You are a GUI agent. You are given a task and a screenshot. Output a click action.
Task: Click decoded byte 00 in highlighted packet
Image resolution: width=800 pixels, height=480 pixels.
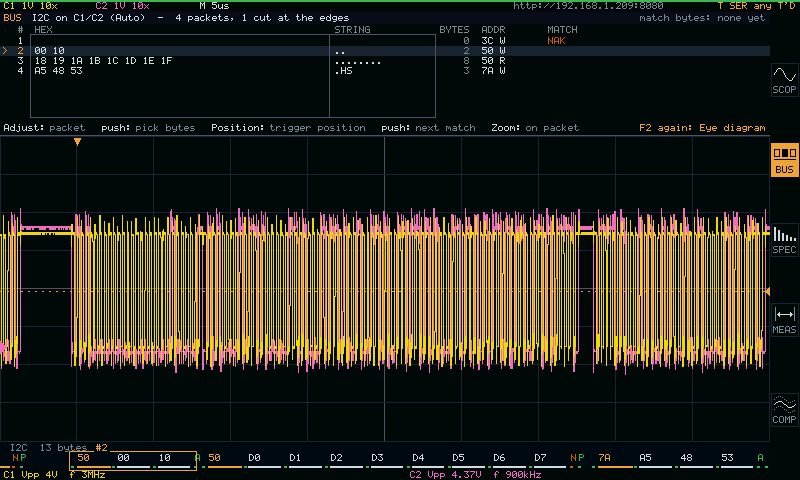click(x=123, y=458)
